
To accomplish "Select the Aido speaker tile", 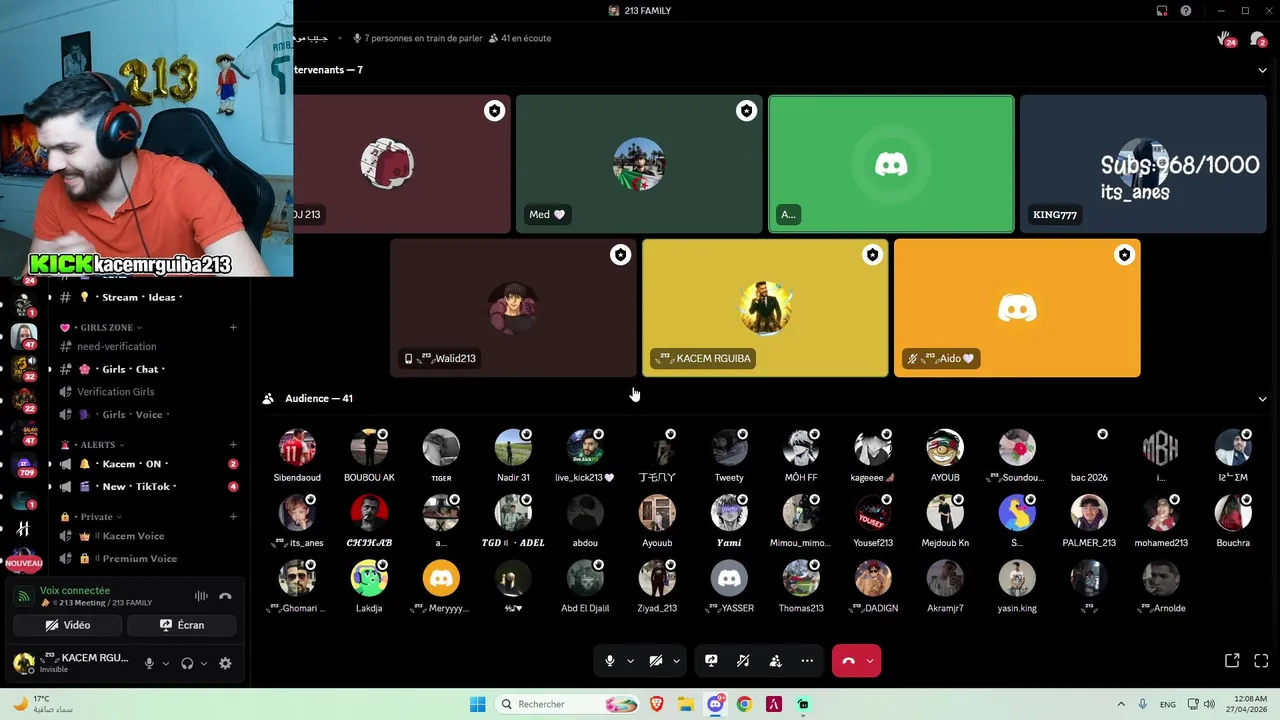I will 1017,308.
